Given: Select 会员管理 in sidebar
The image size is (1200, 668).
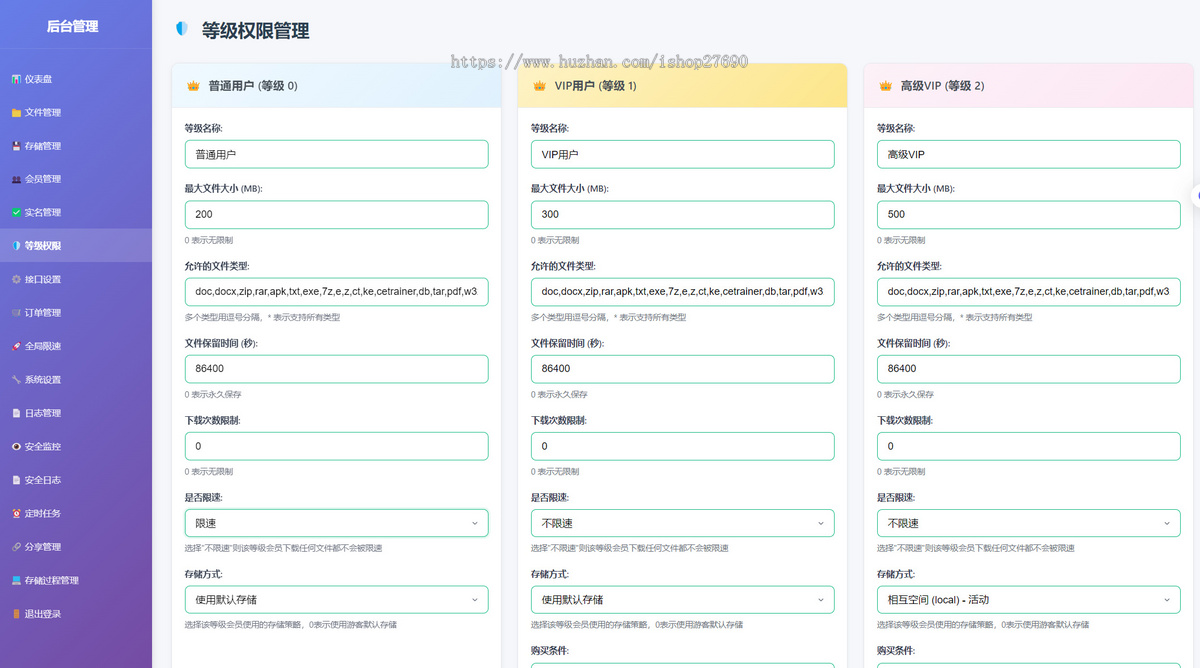Looking at the screenshot, I should [x=76, y=179].
